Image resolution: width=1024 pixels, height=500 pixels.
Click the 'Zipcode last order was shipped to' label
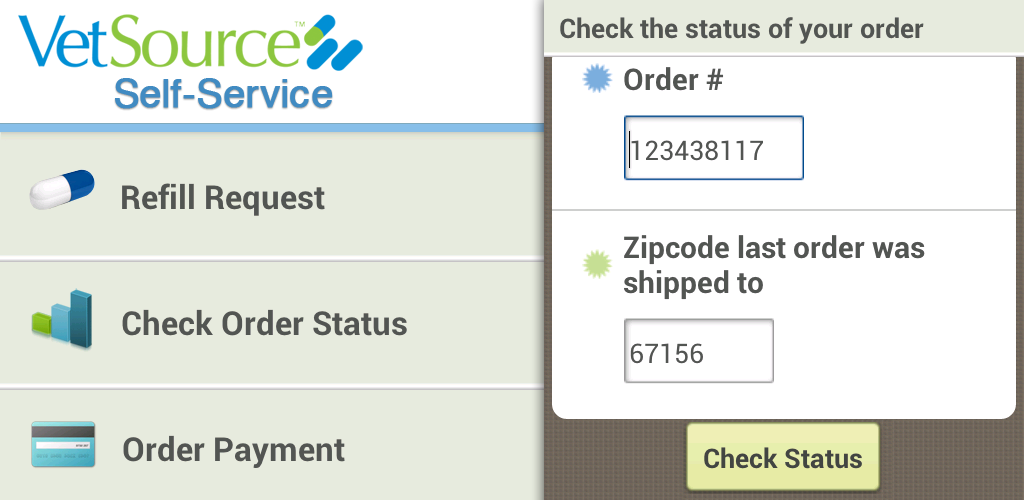point(773,265)
